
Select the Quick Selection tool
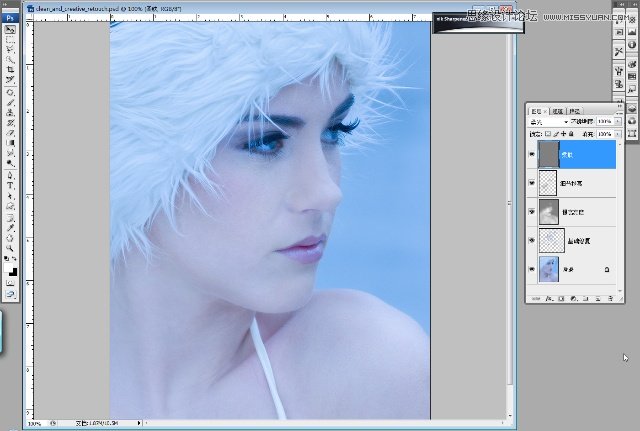(x=10, y=60)
